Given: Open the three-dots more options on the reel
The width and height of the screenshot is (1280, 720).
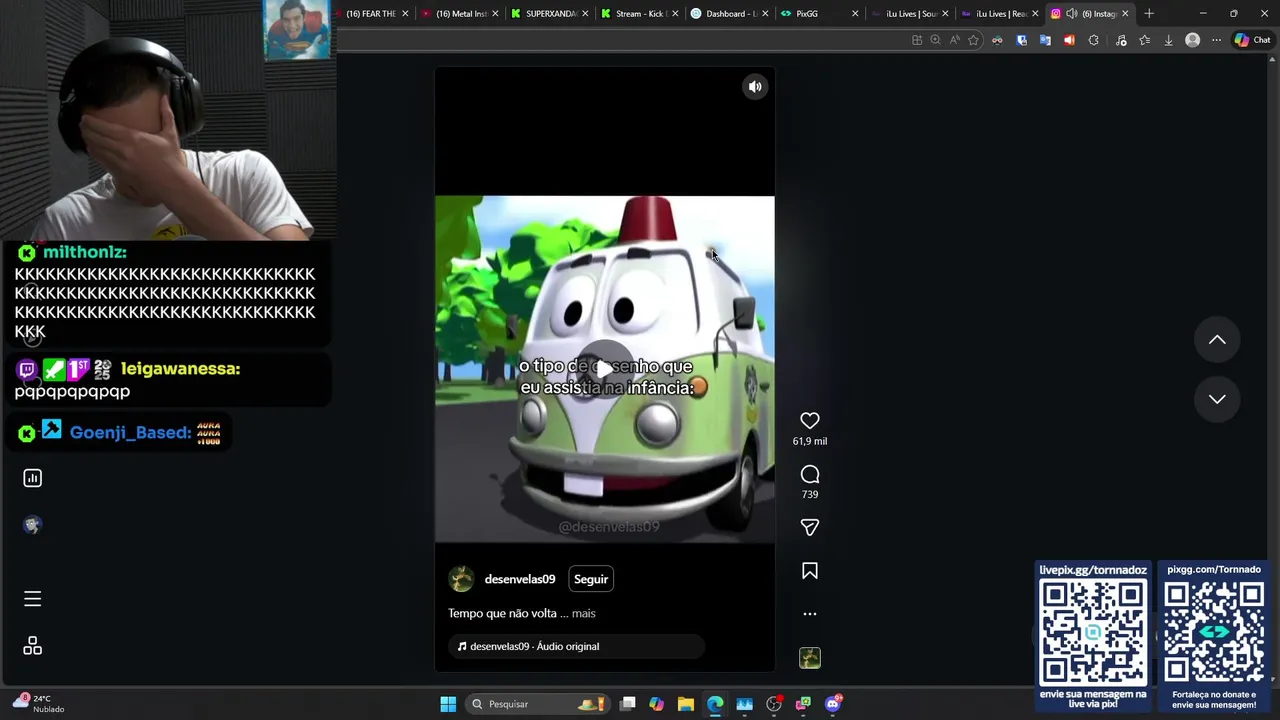Looking at the screenshot, I should tap(810, 614).
